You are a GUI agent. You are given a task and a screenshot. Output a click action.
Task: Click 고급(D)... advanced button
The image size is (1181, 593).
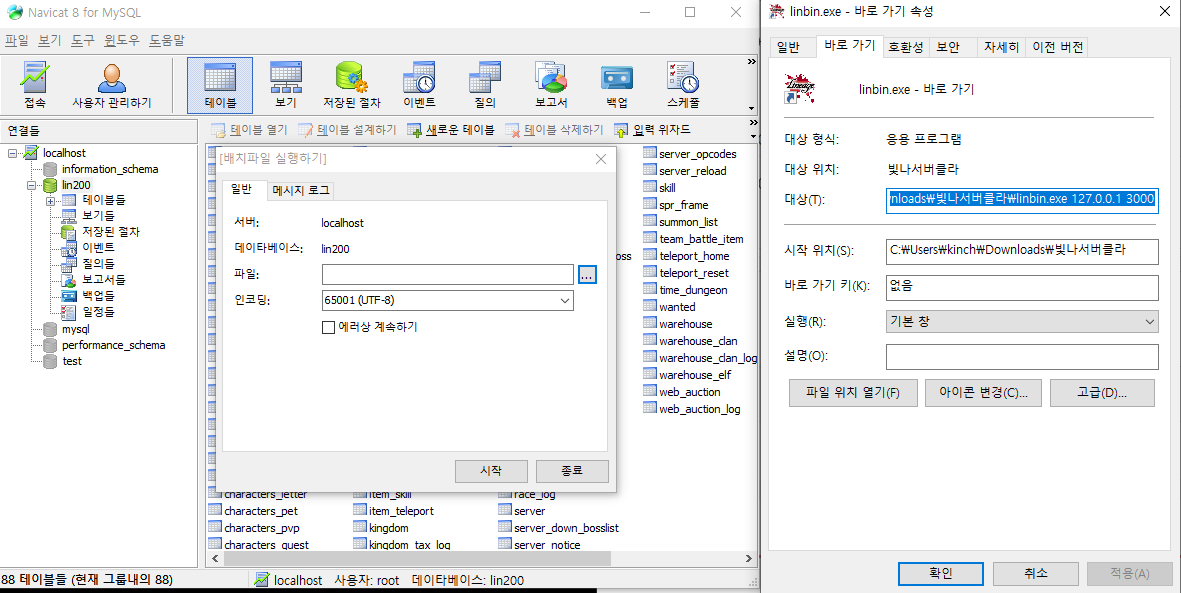[x=1102, y=393]
